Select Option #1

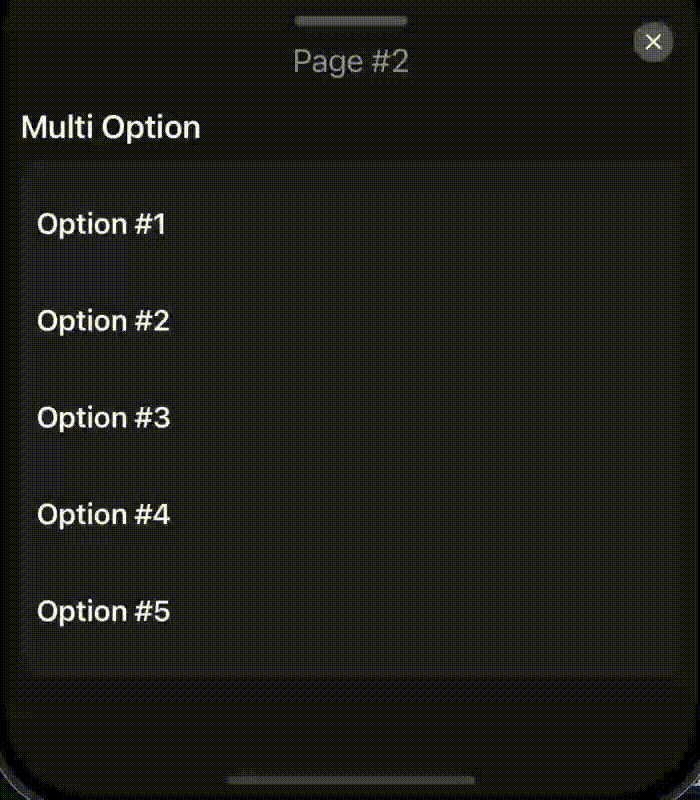(101, 224)
